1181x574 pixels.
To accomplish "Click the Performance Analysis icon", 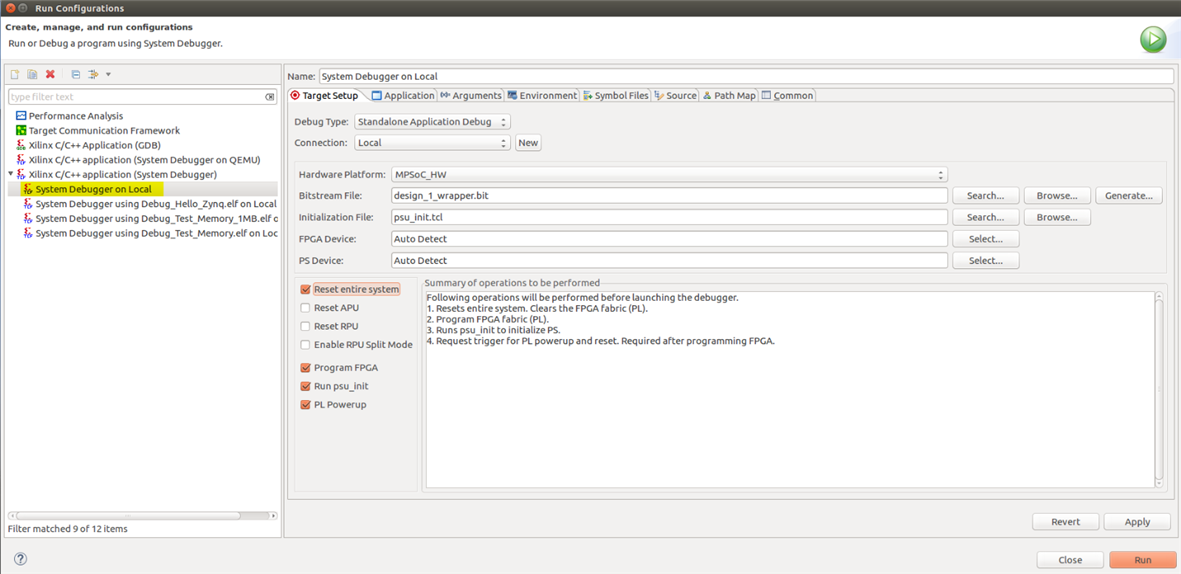I will coord(21,116).
